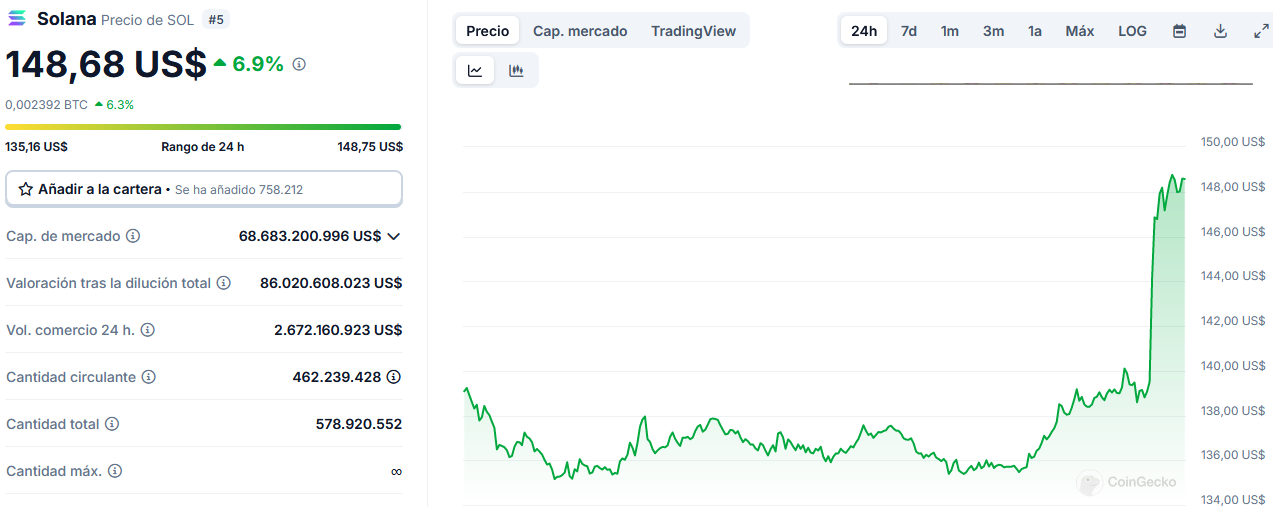Click the 578.920.552 total supply value
The height and width of the screenshot is (507, 1273).
coord(359,424)
